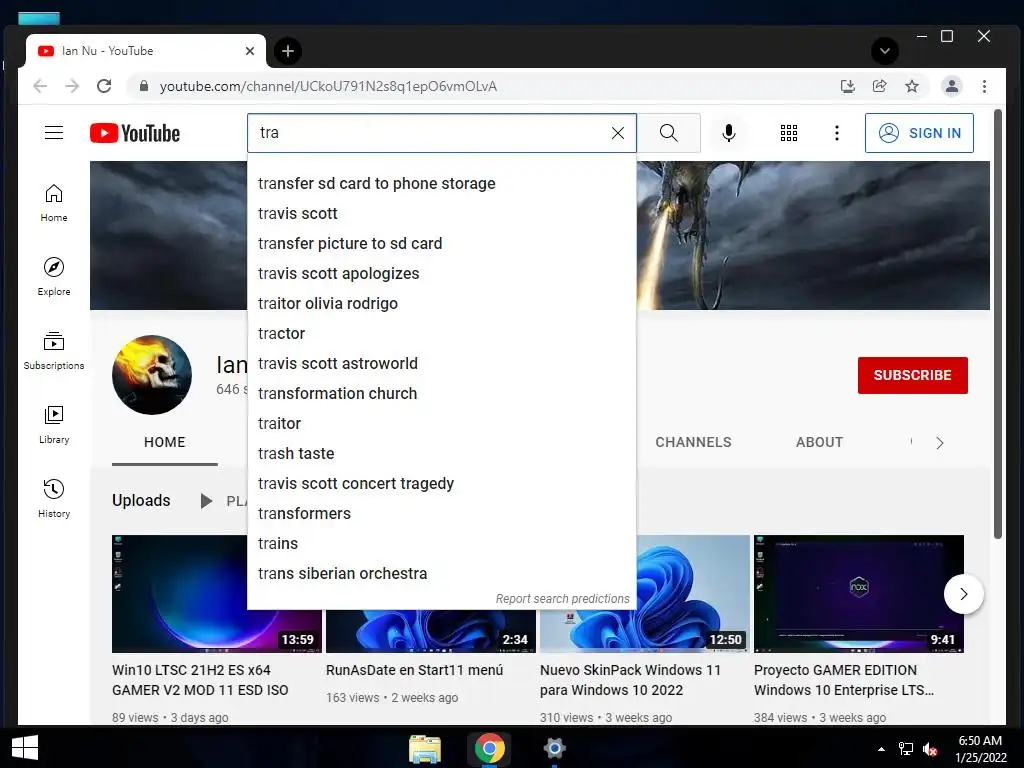Image resolution: width=1024 pixels, height=768 pixels.
Task: Click the SIGN IN button
Action: tap(919, 133)
